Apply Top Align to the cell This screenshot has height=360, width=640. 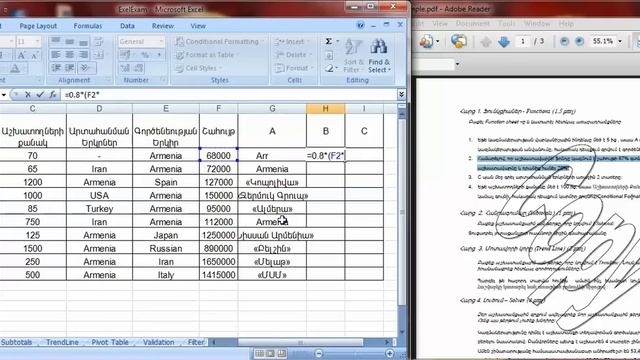[x=56, y=41]
